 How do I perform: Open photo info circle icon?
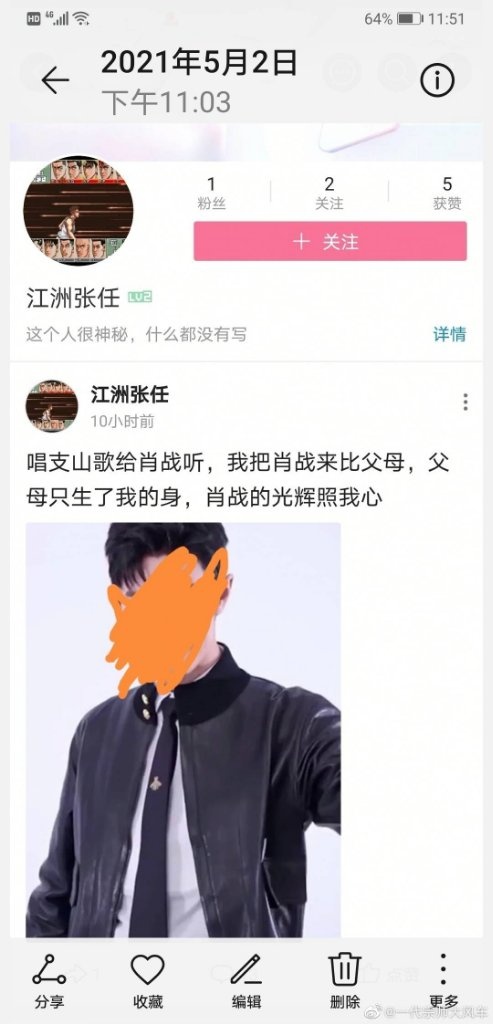coord(437,80)
